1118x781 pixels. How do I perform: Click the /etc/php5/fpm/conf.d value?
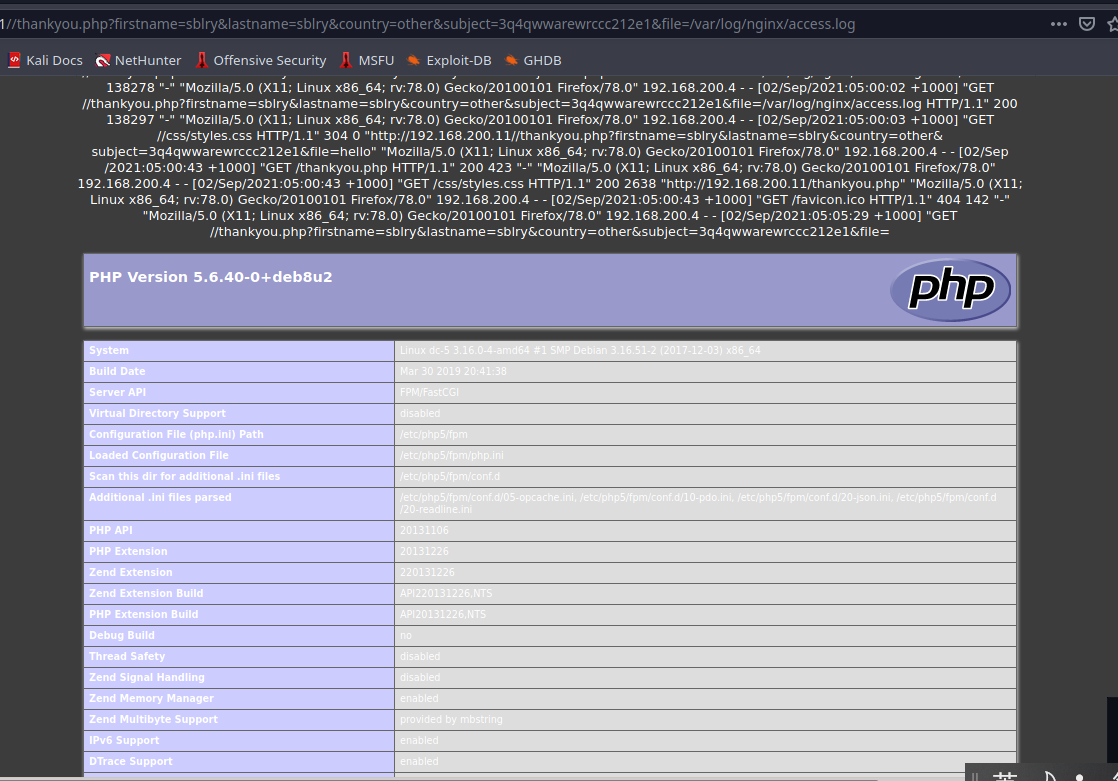(450, 476)
